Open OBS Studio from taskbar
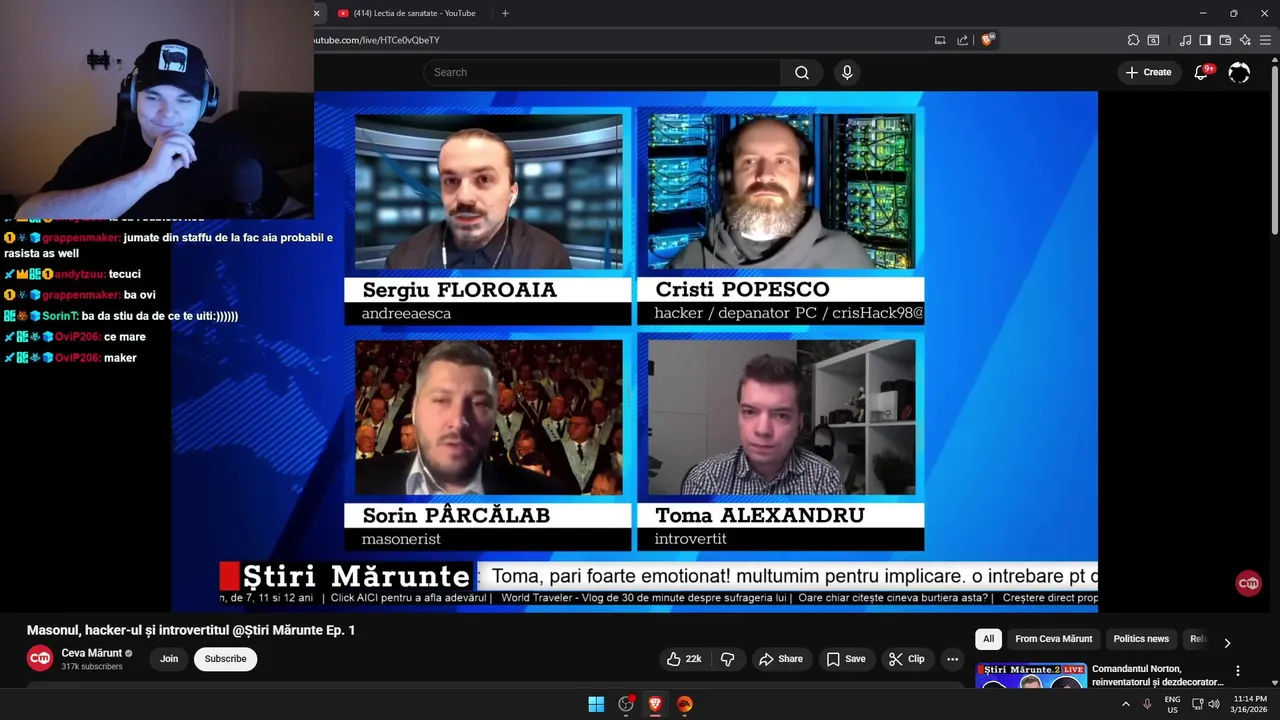1280x720 pixels. (626, 704)
